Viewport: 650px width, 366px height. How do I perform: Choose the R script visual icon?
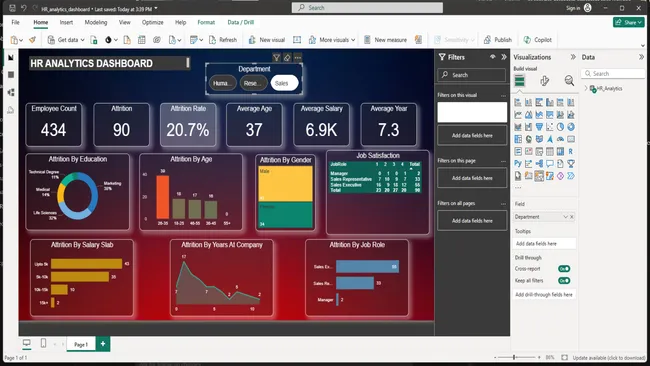(571, 152)
